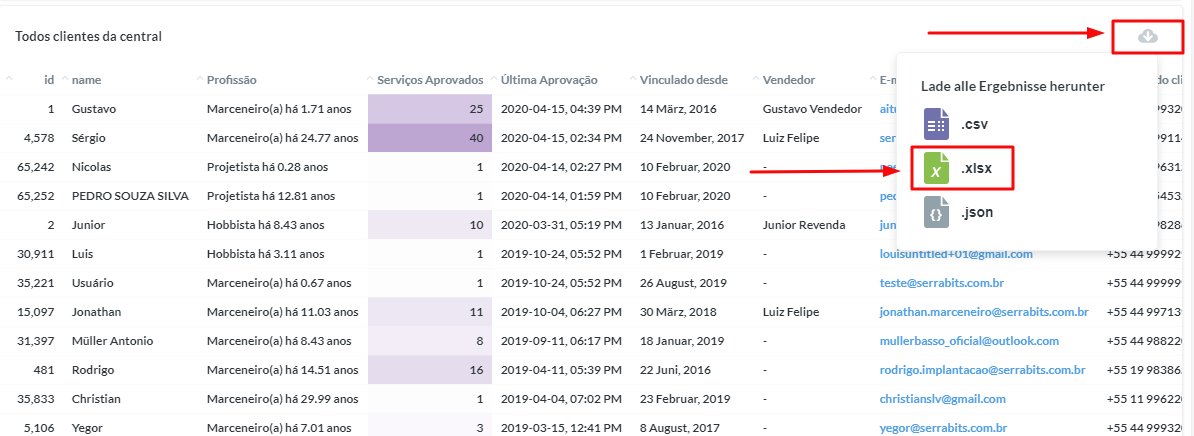This screenshot has height=436, width=1194.
Task: Sort by the id column header
Action: coord(49,80)
